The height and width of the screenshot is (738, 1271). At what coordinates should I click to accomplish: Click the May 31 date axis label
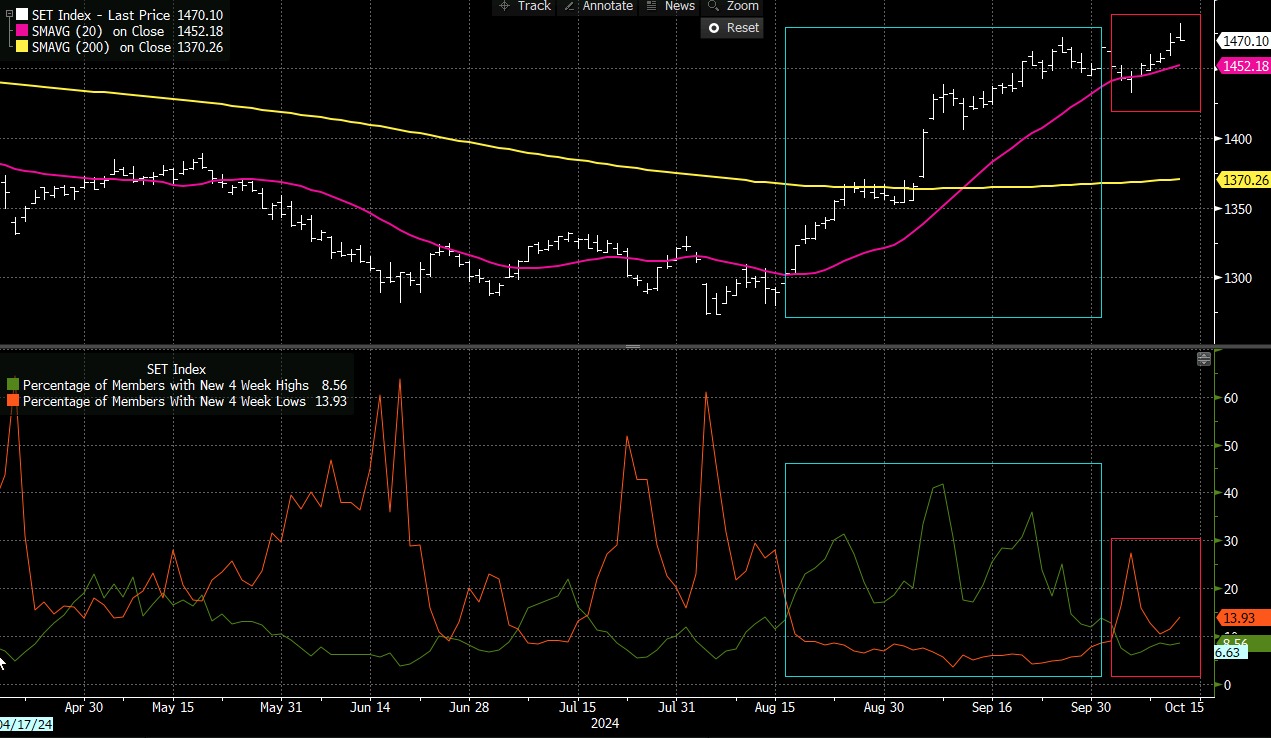click(x=280, y=707)
